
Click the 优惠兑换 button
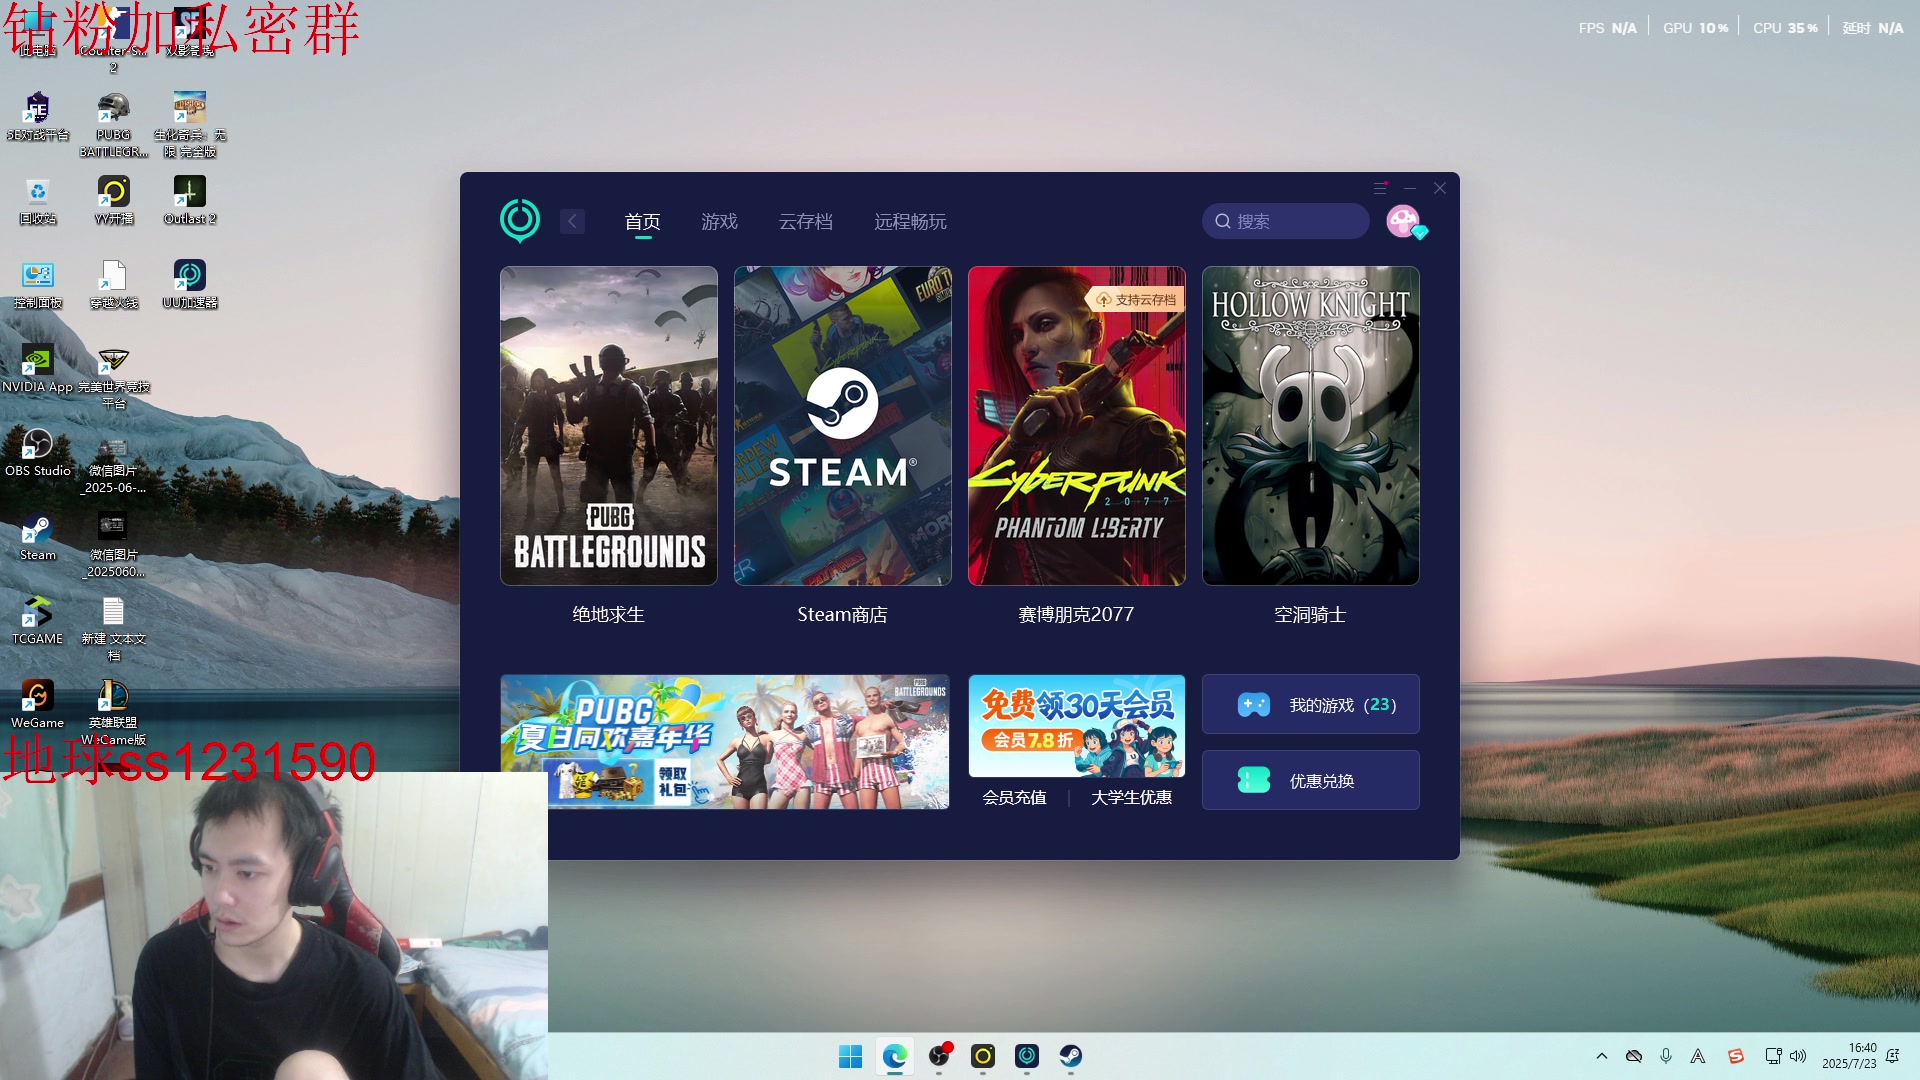point(1310,780)
